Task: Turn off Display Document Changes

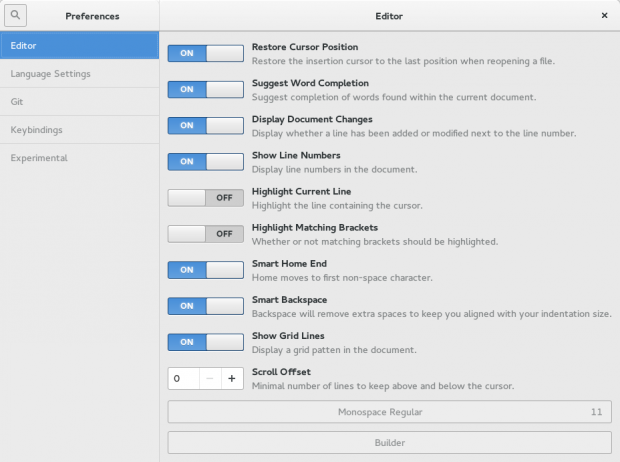Action: tap(205, 125)
